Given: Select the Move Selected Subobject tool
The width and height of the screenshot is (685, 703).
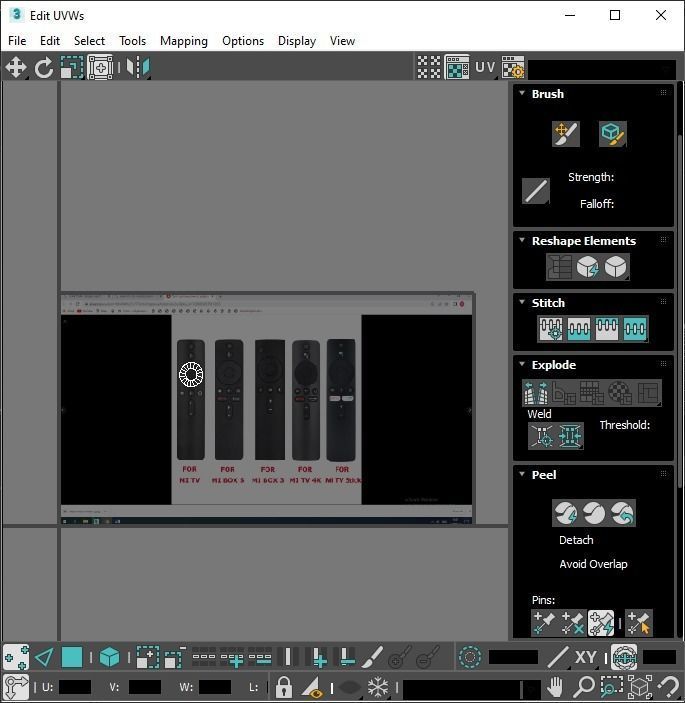Looking at the screenshot, I should [16, 68].
